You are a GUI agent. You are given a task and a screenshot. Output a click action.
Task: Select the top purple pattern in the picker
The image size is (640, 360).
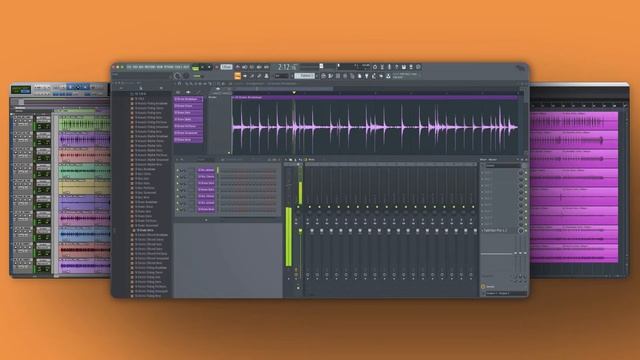pyautogui.click(x=188, y=99)
